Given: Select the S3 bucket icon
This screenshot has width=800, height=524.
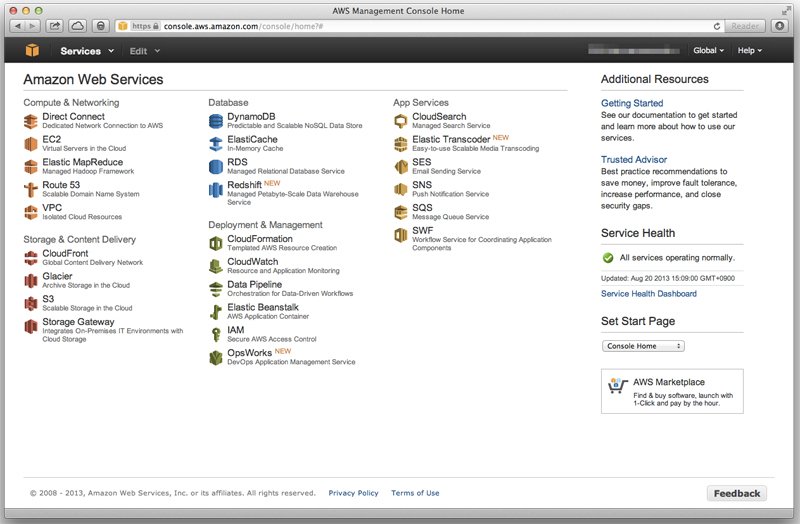Looking at the screenshot, I should pyautogui.click(x=31, y=304).
